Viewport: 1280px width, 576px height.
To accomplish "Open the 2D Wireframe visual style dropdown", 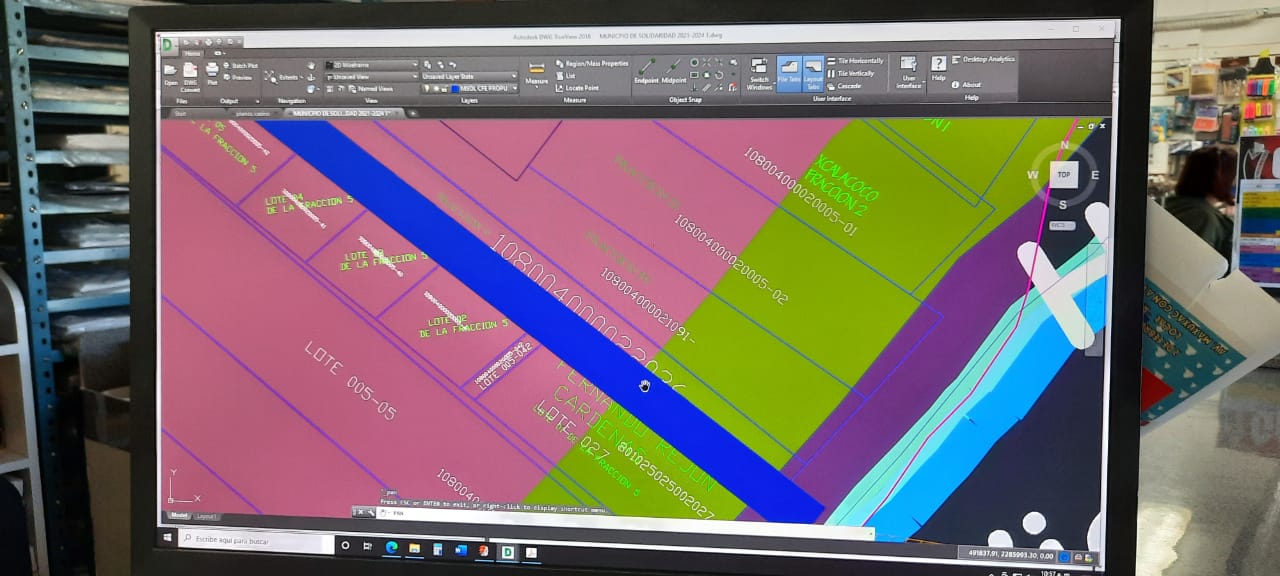I will click(371, 64).
